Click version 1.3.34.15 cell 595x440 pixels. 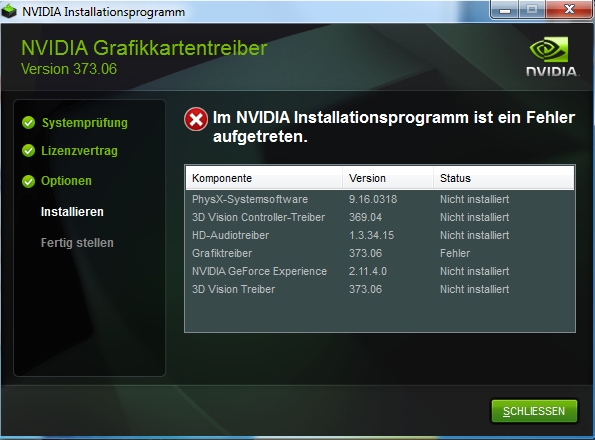371,235
